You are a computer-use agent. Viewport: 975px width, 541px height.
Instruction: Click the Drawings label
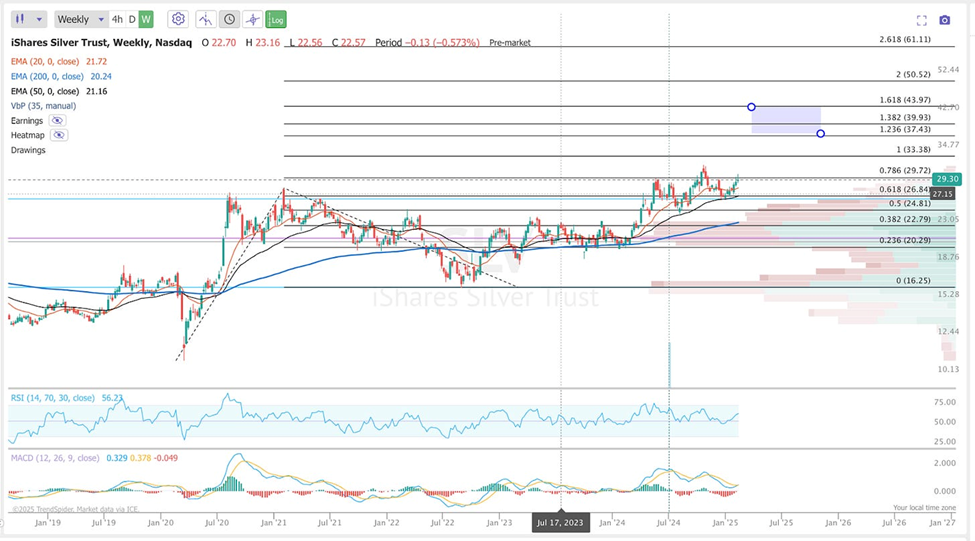click(28, 150)
